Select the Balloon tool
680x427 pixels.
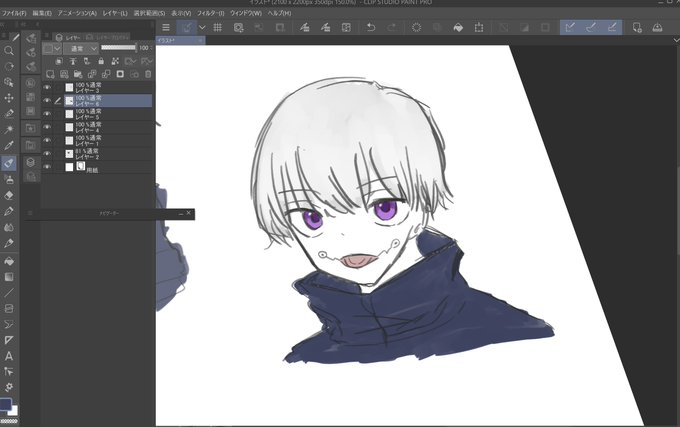[9, 324]
